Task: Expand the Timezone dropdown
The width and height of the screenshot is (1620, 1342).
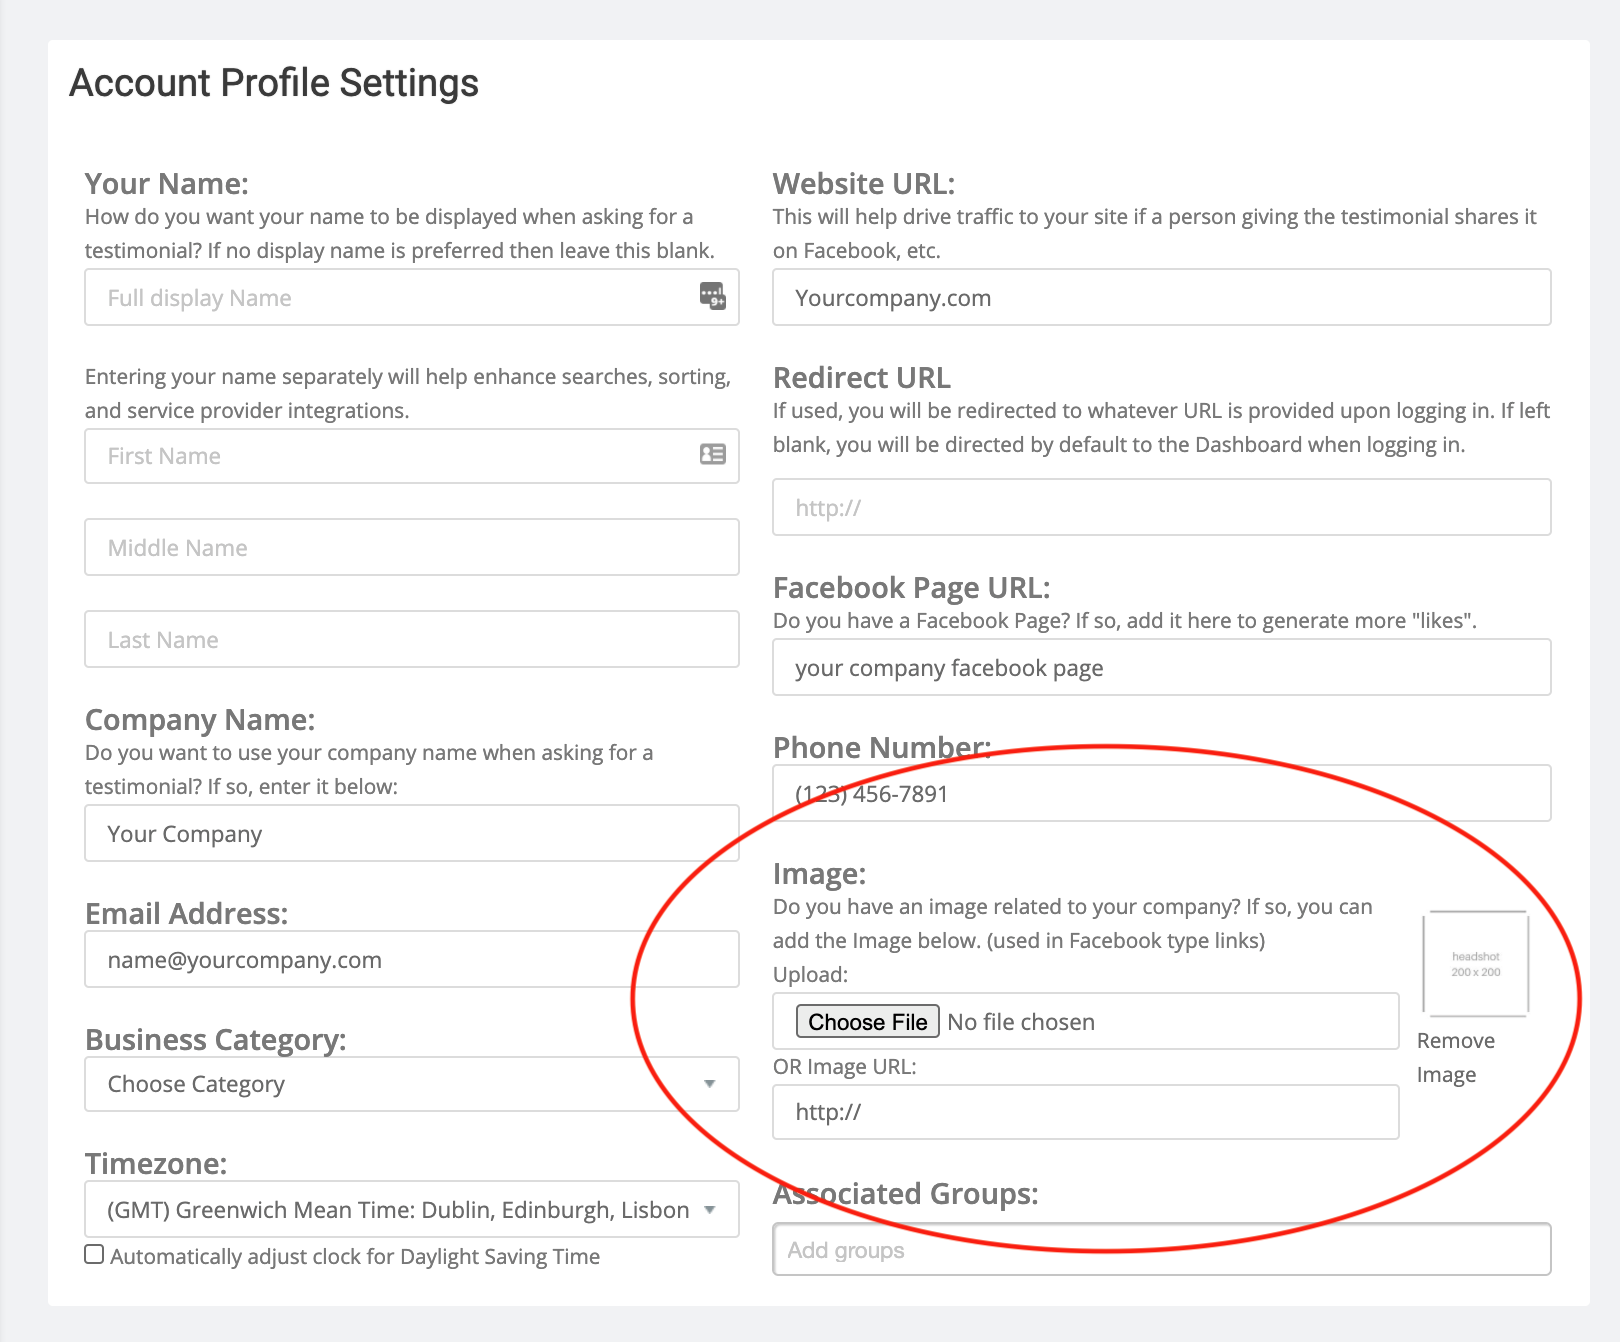Action: pos(411,1210)
